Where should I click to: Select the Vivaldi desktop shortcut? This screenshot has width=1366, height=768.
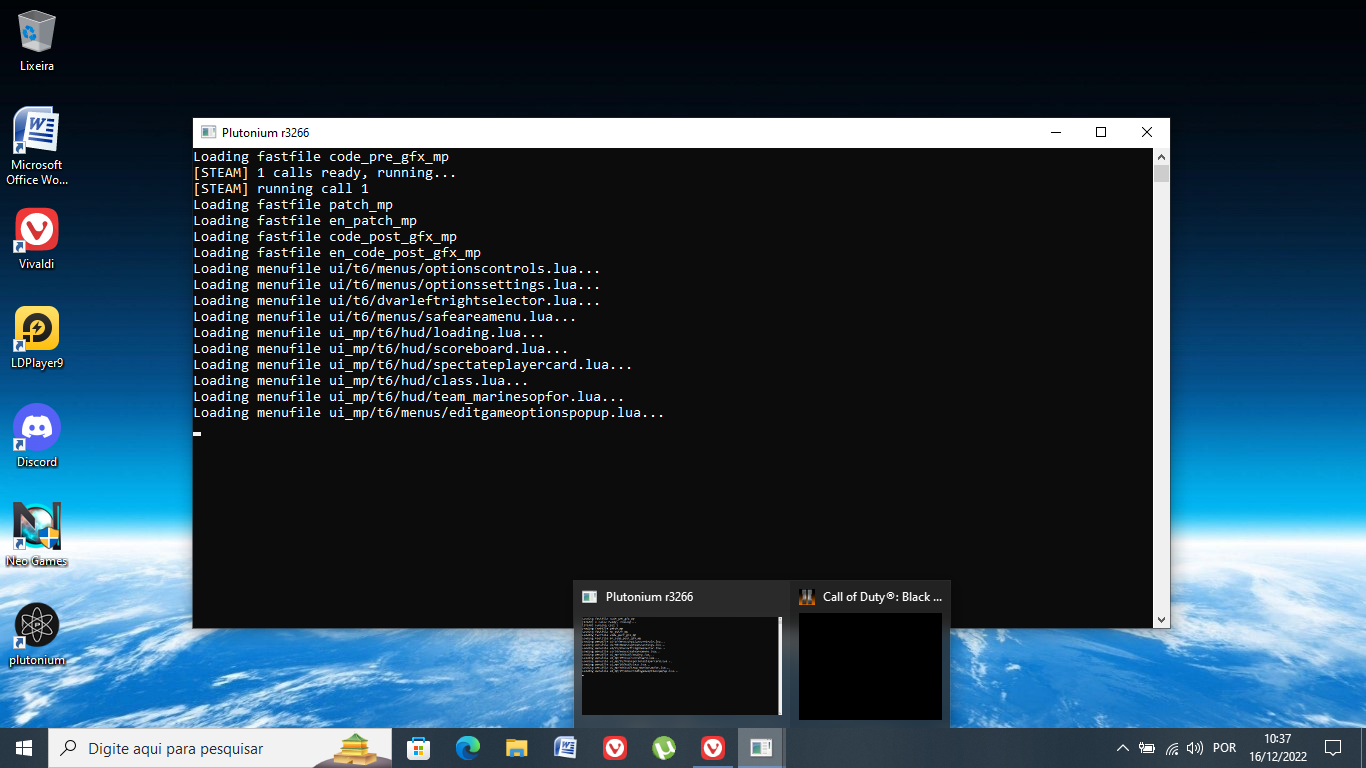[x=37, y=239]
